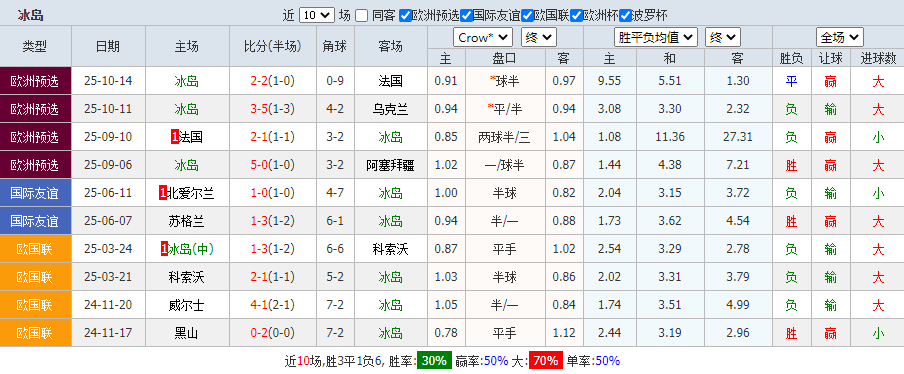Image resolution: width=904 pixels, height=374 pixels.
Task: Click the red card badge next to 冰岛(中)
Action: click(164, 250)
